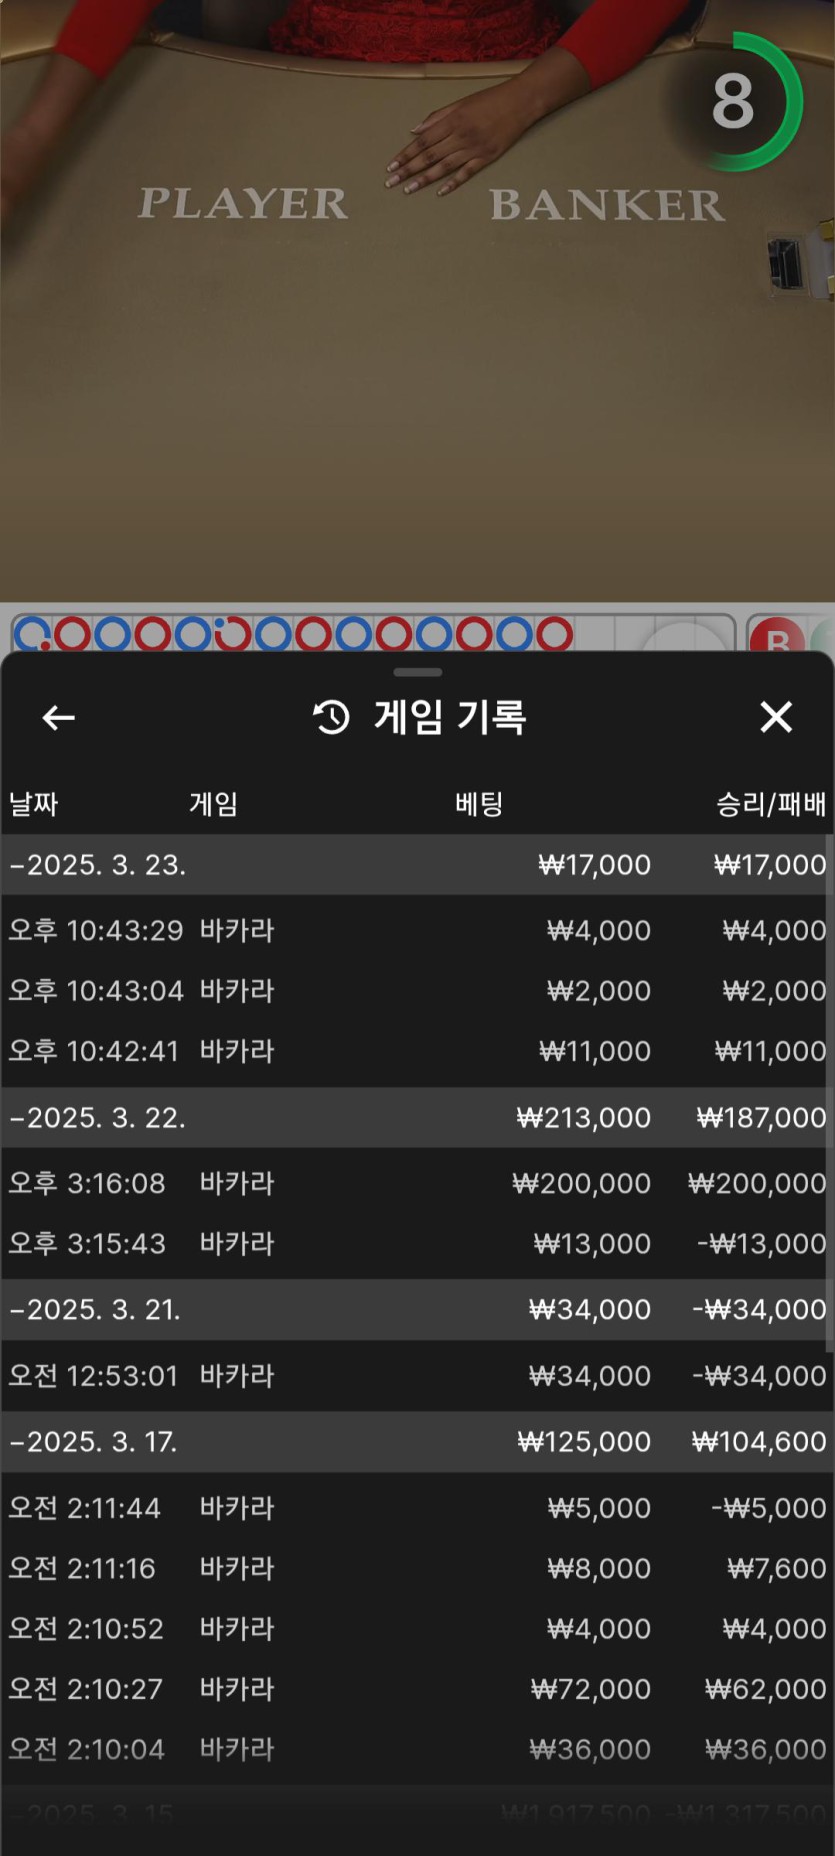Viewport: 835px width, 1856px height.
Task: Collapse the 2025. 3. 22. date group
Action: click(98, 1117)
